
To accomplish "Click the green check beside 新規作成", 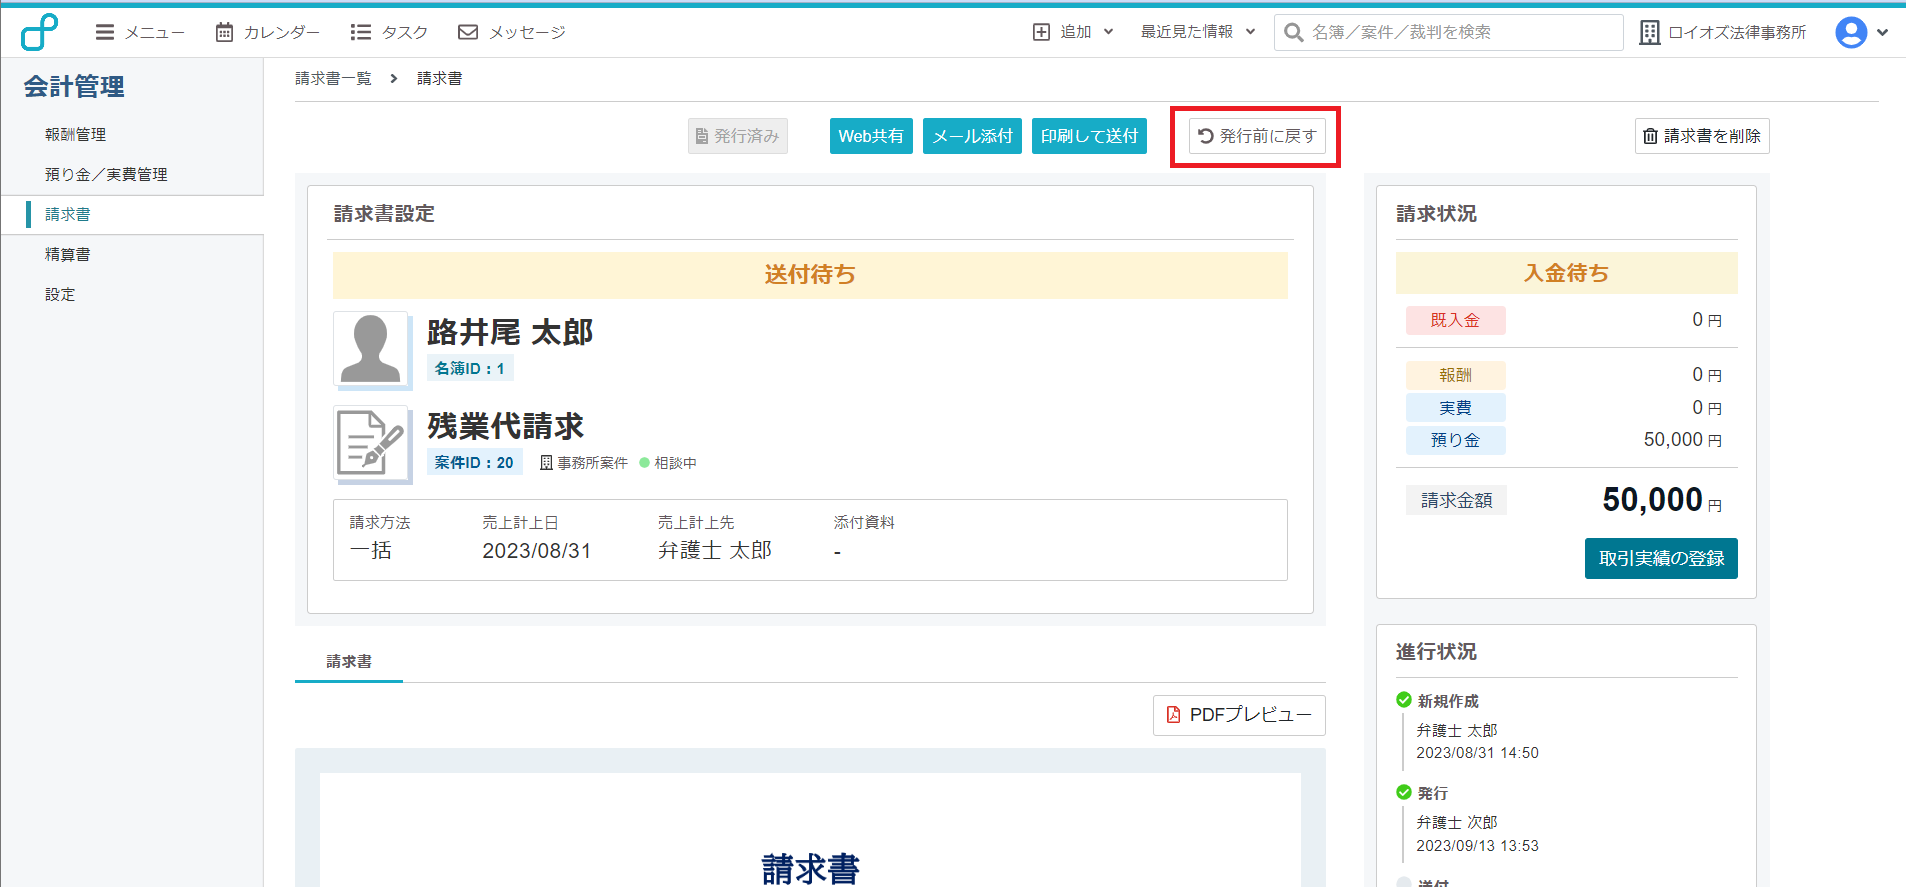I will [1404, 700].
